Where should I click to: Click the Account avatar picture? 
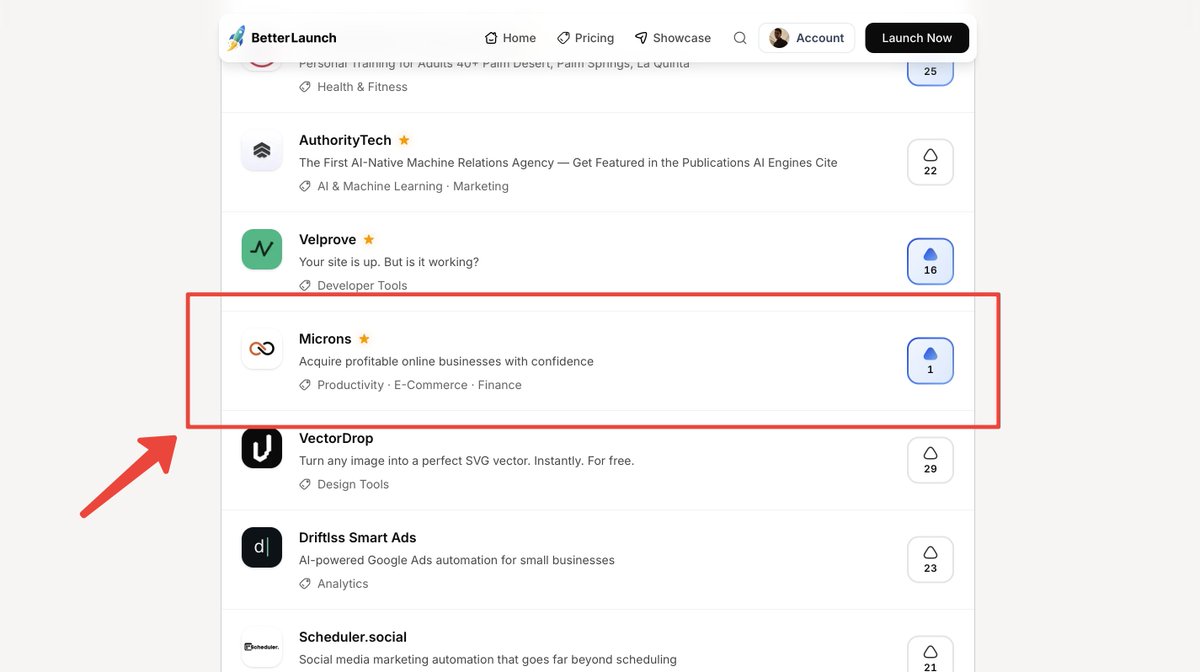(779, 38)
